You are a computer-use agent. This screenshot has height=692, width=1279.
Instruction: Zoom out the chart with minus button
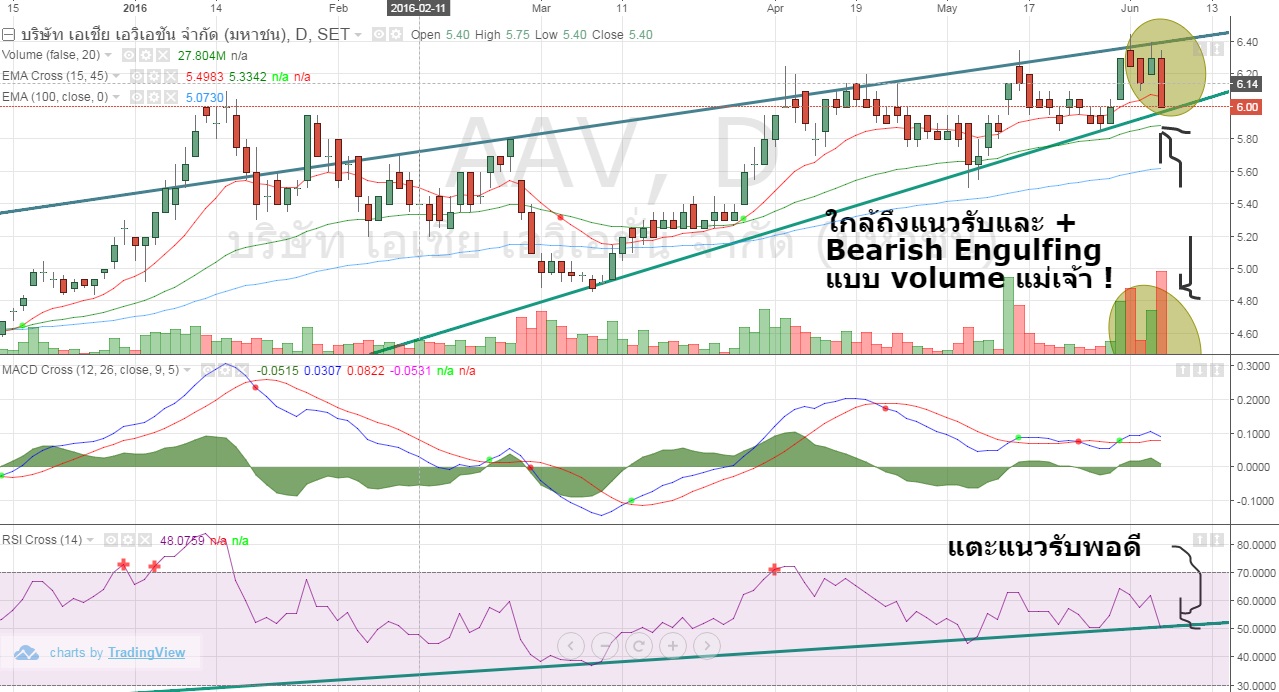(x=604, y=645)
